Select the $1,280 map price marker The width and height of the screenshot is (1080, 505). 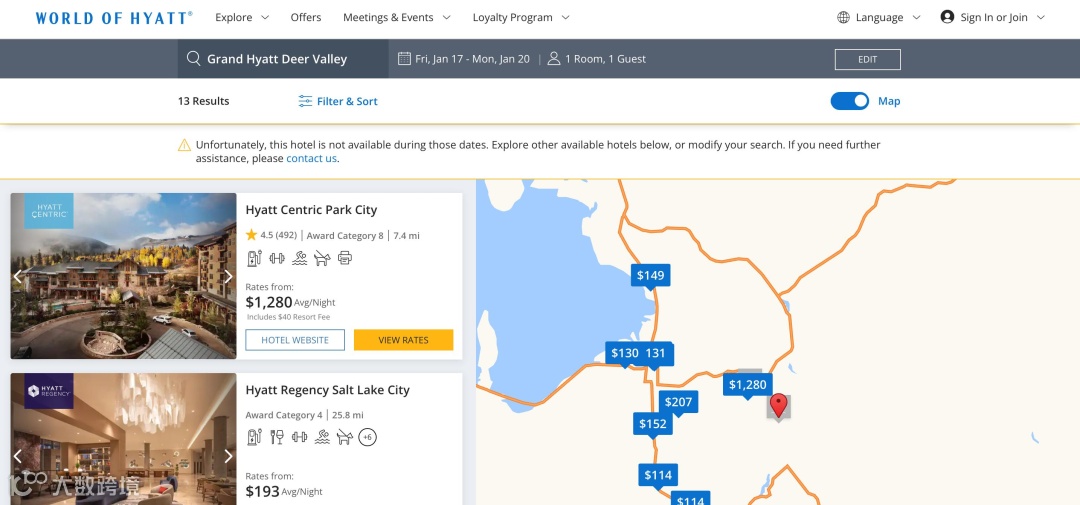747,385
